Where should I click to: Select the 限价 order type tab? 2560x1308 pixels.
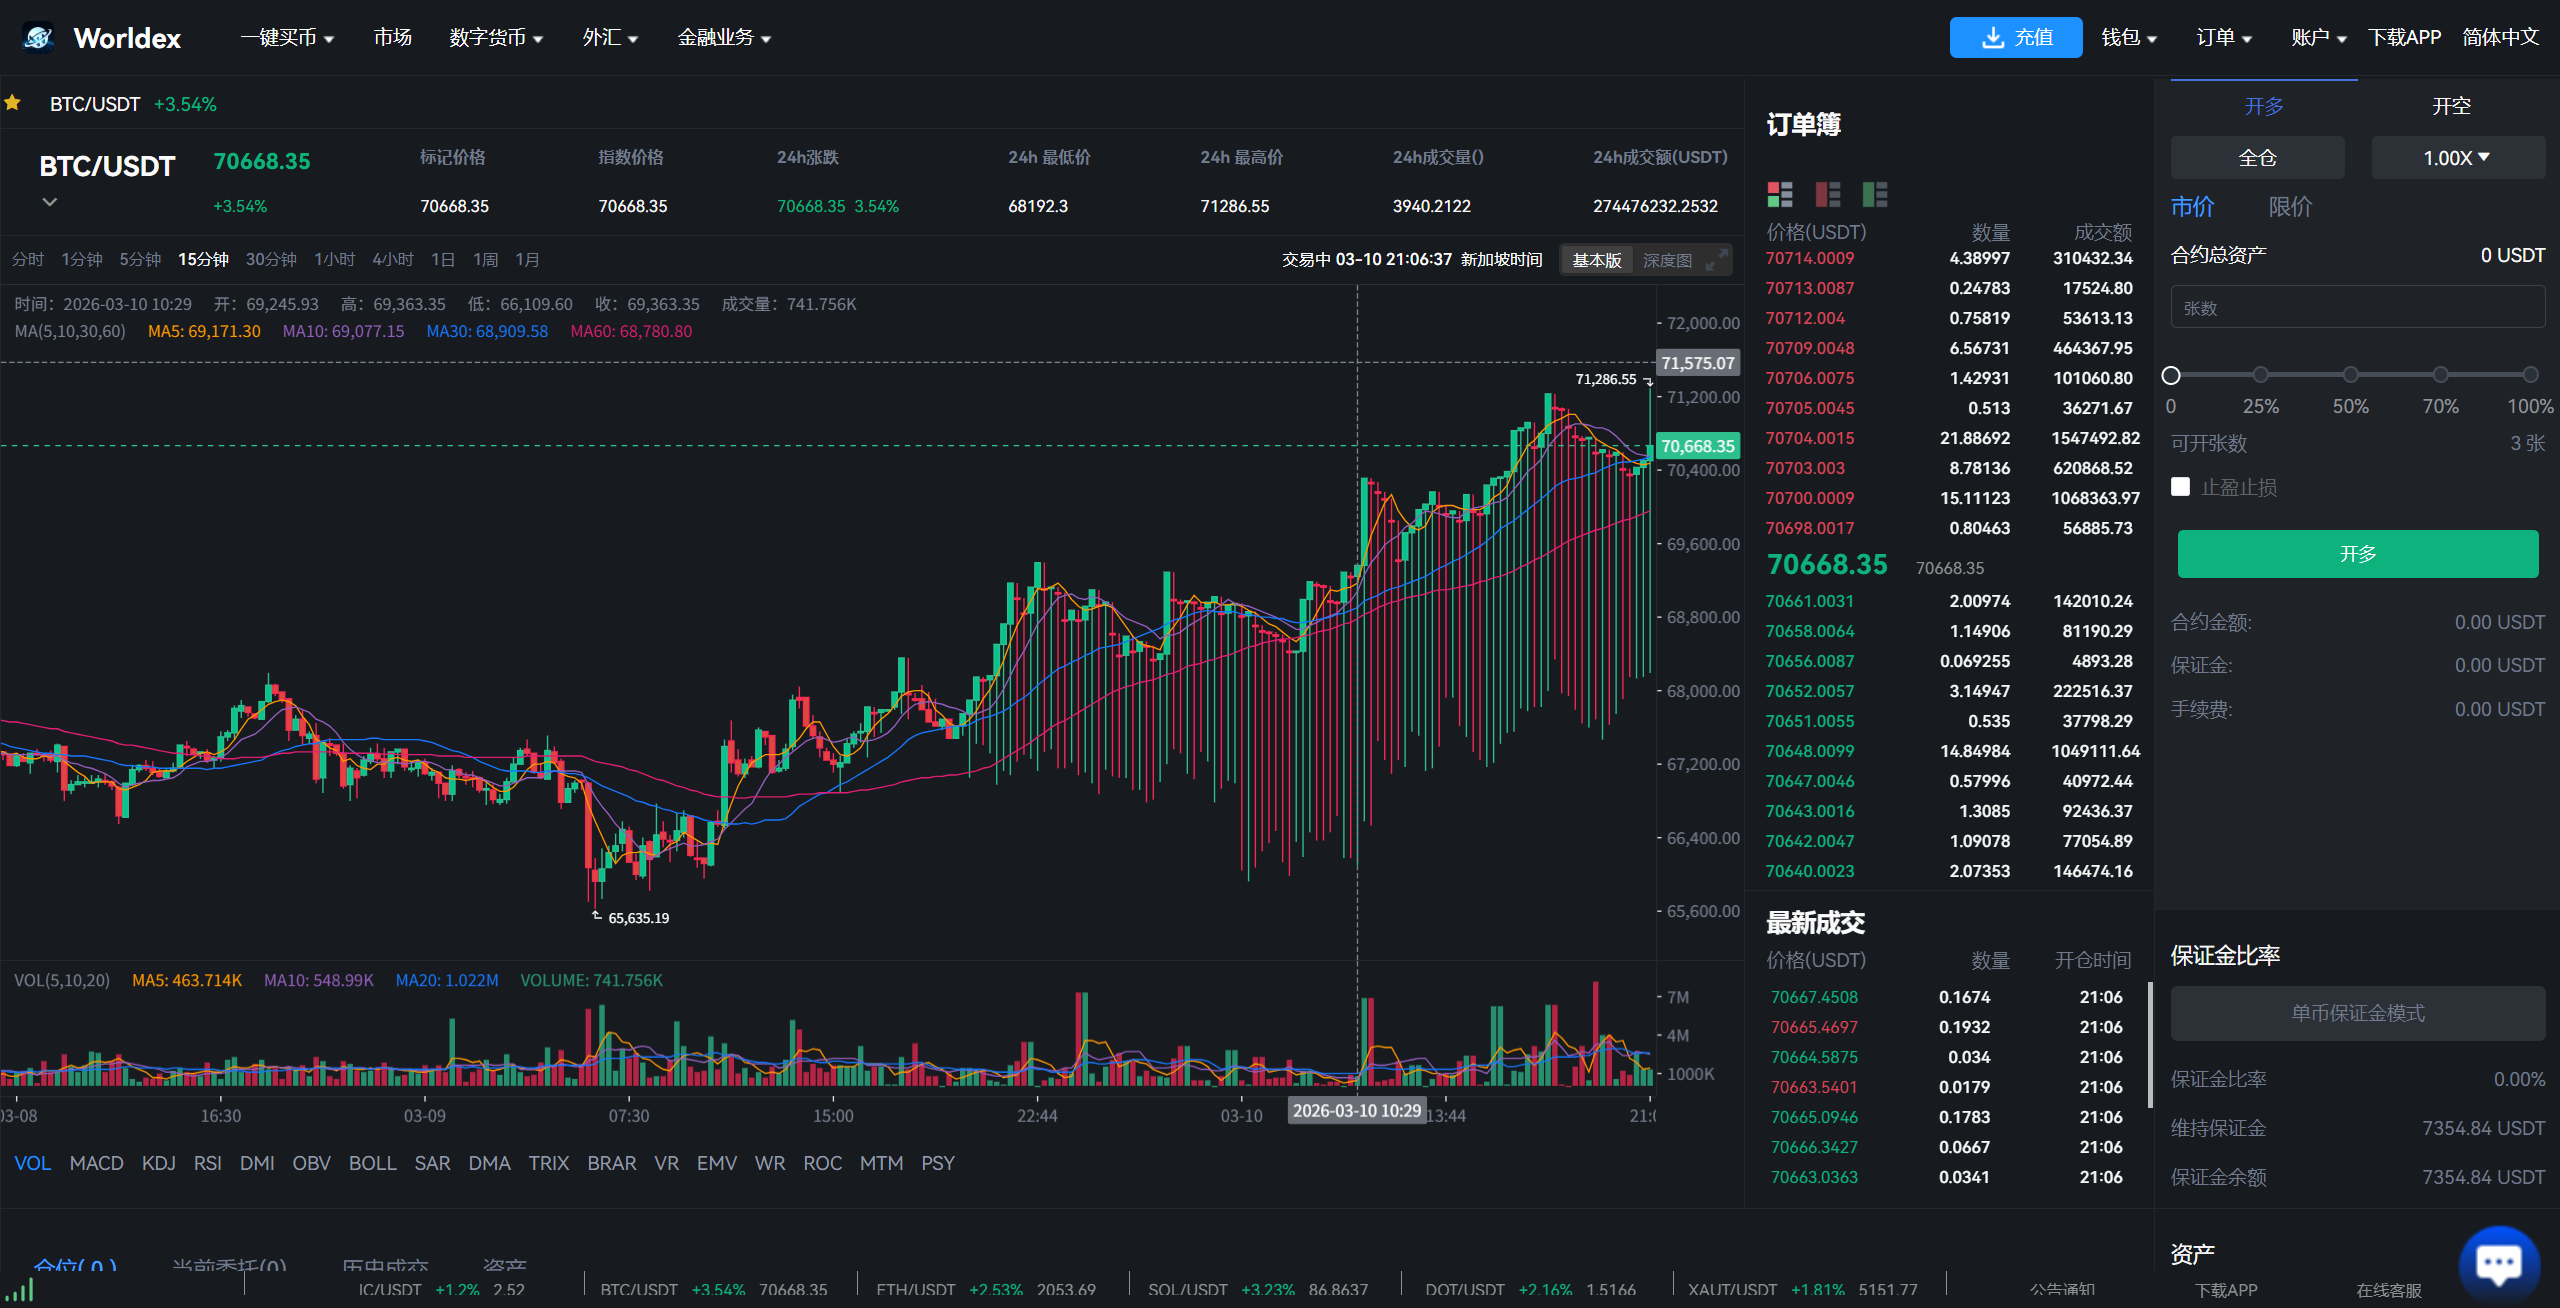[2290, 207]
